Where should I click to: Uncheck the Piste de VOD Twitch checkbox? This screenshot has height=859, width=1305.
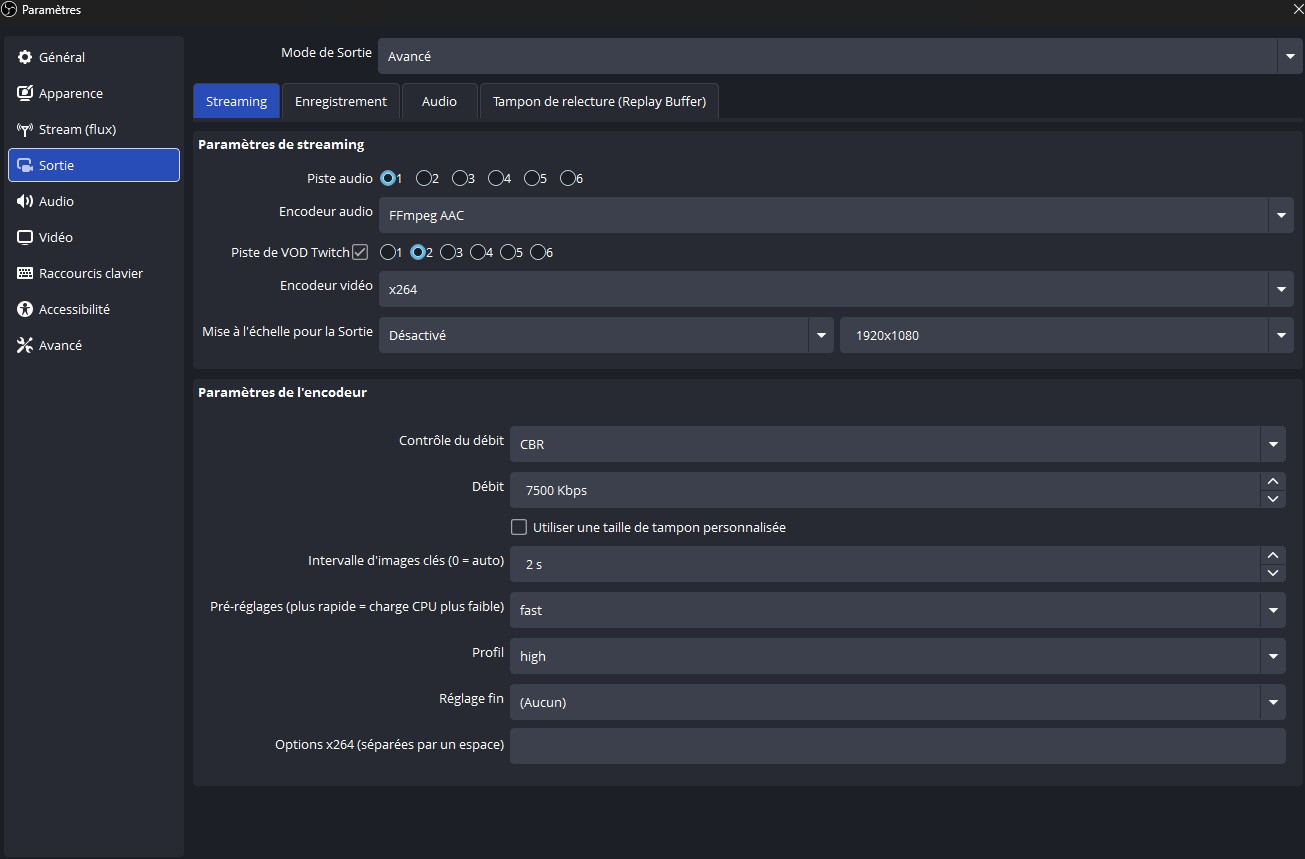click(x=360, y=253)
